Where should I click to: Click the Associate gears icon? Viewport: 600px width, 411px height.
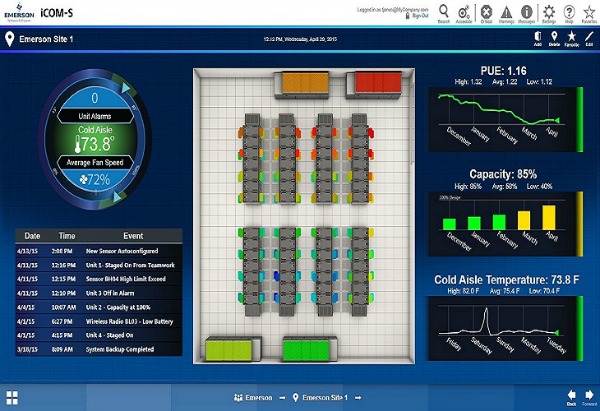[464, 11]
